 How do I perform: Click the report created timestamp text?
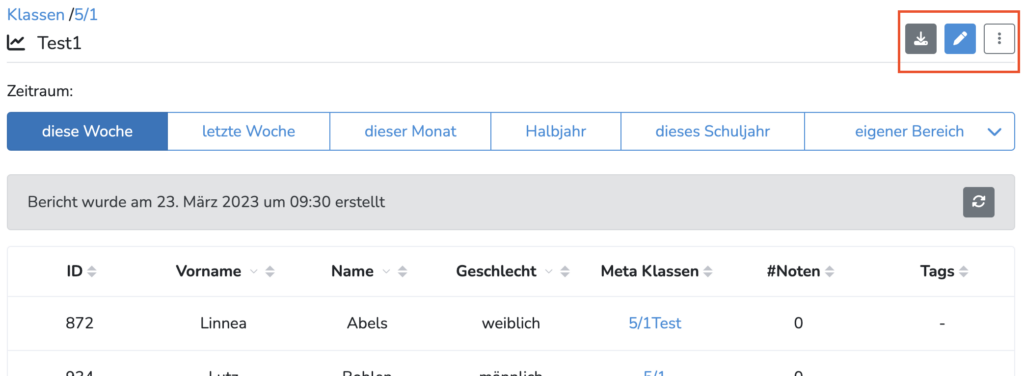point(206,202)
